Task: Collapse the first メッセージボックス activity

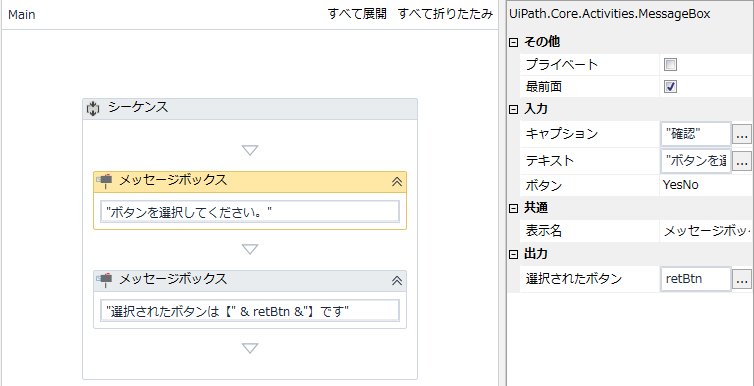Action: tap(397, 181)
